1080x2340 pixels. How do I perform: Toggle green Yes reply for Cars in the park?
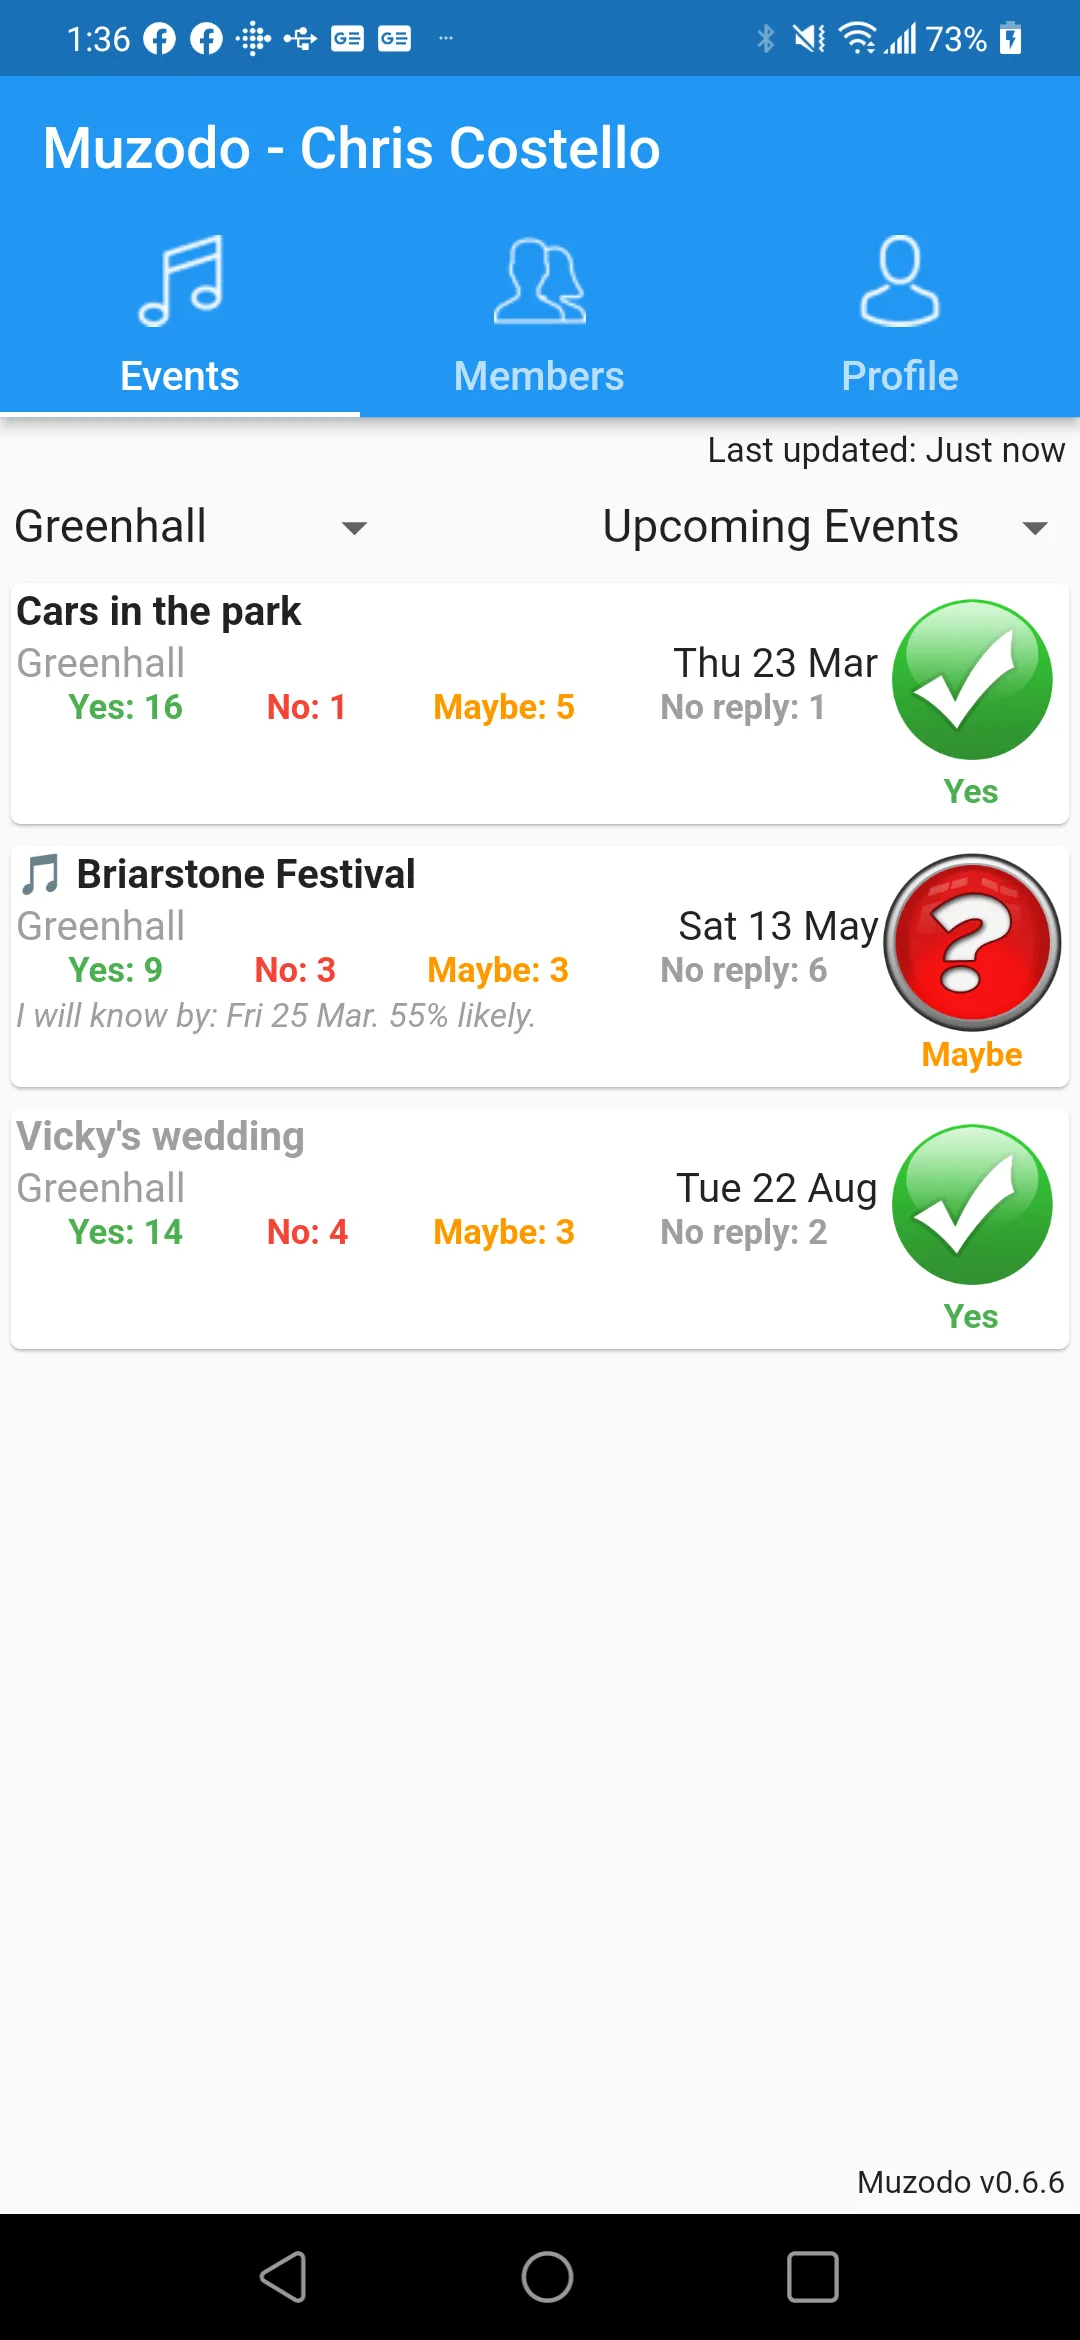tap(971, 680)
